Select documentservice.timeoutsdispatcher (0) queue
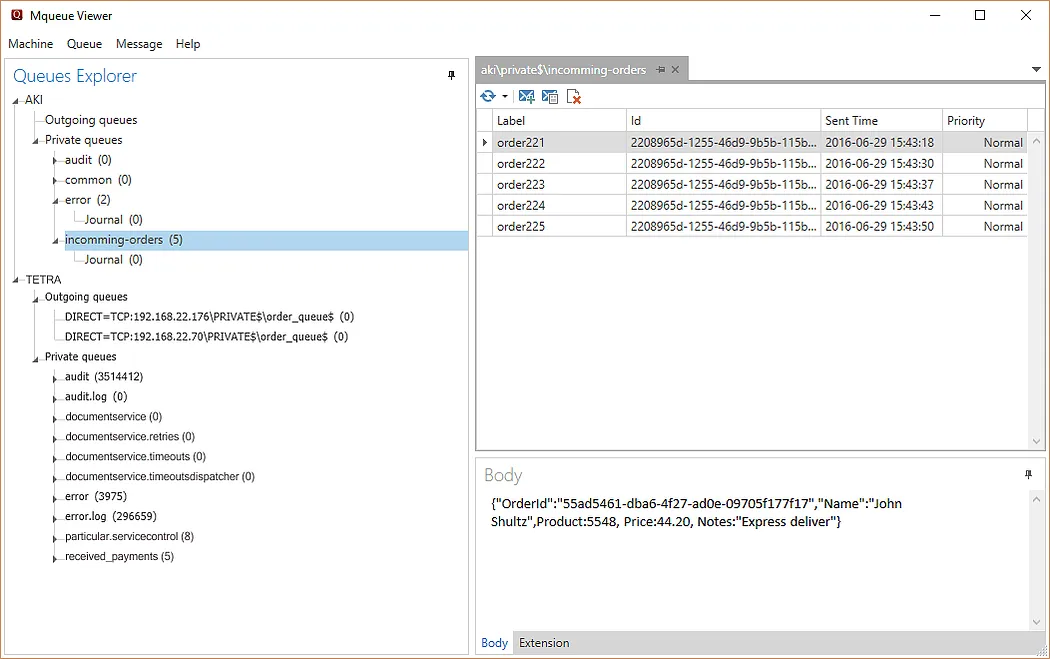This screenshot has width=1050, height=659. point(160,477)
